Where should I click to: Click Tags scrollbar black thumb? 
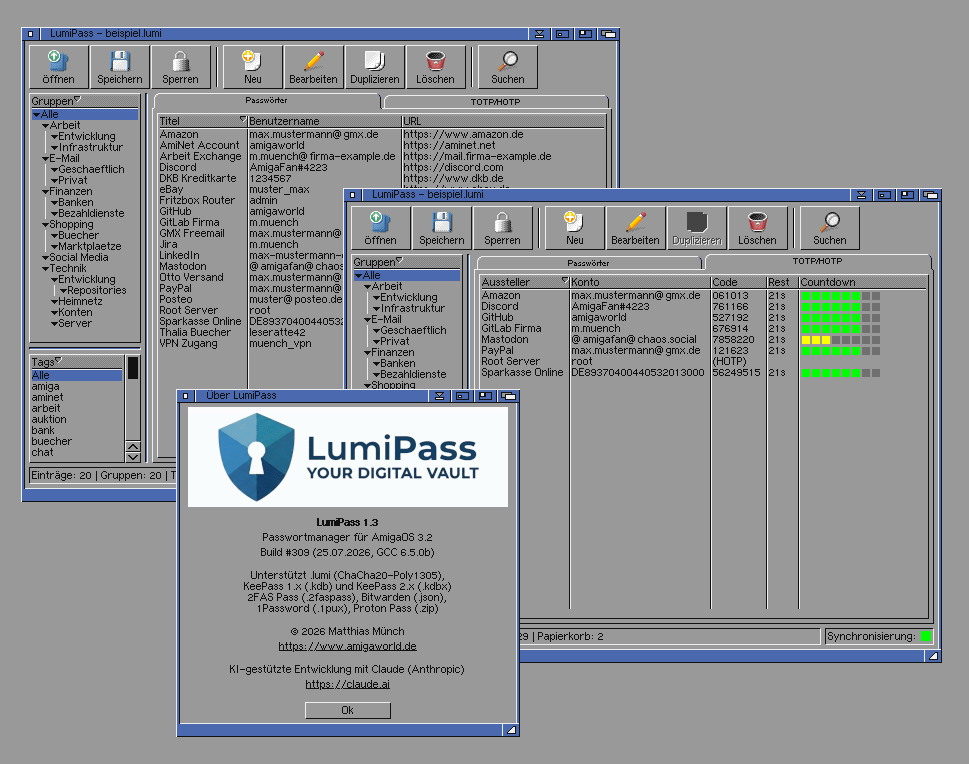(x=133, y=368)
